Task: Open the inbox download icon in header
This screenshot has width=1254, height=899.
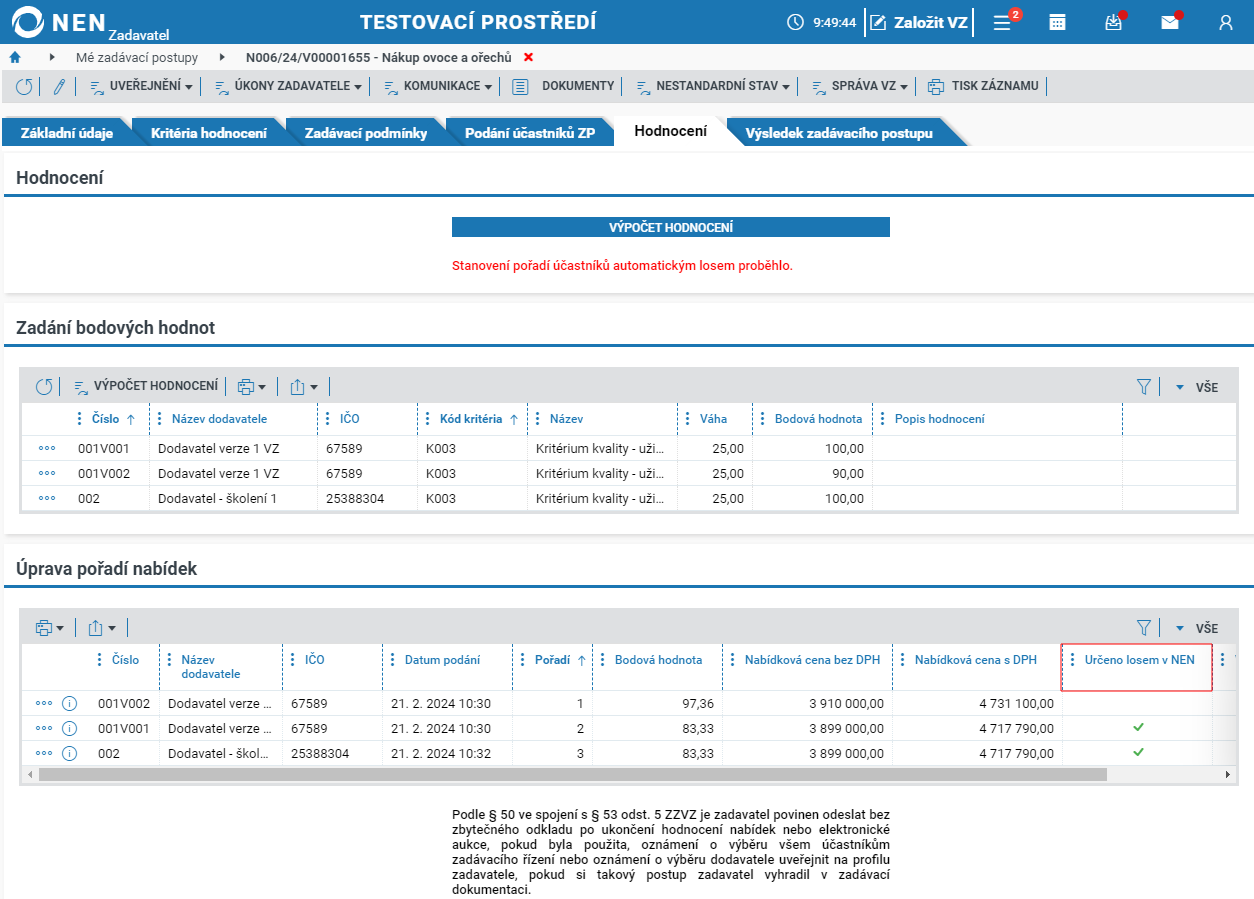Action: pos(1114,22)
